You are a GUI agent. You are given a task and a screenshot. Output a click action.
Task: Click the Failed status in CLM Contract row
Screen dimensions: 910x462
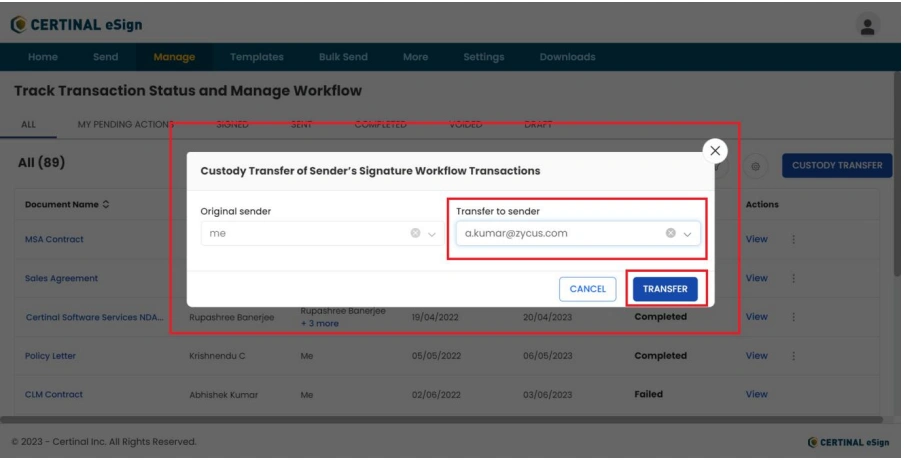(648, 394)
